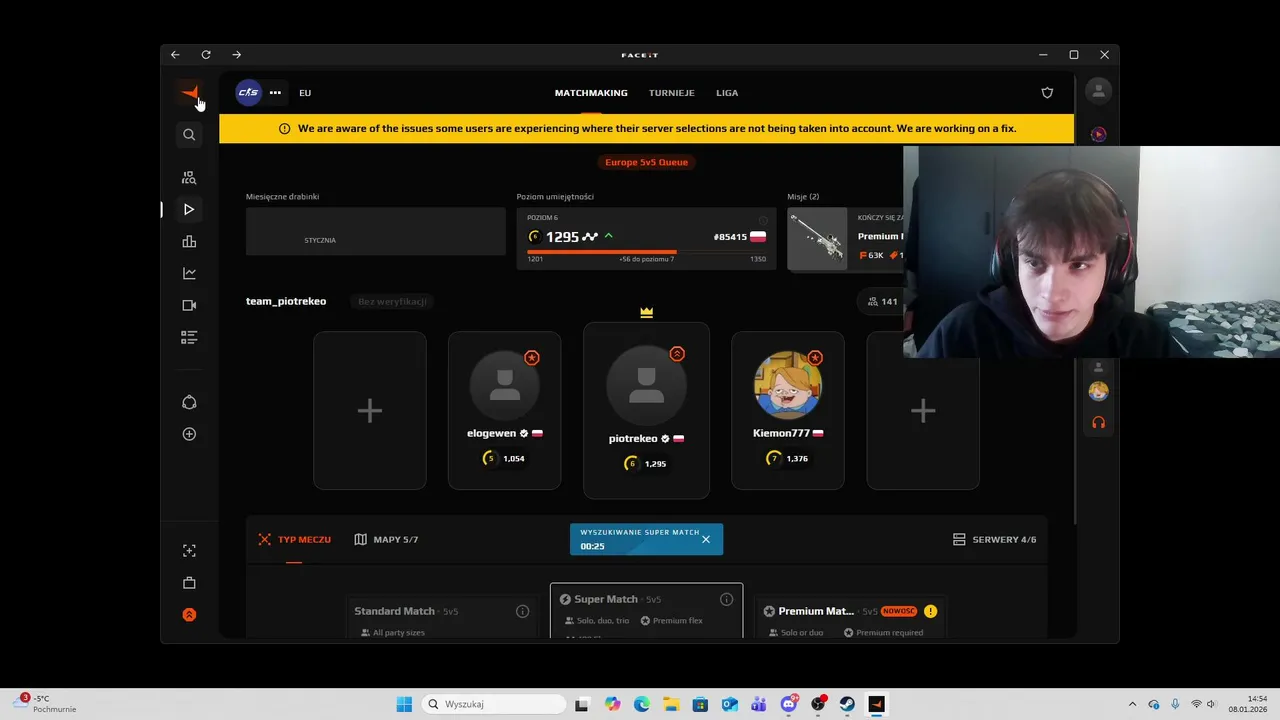
Task: Open the leaderboard bar chart sidebar icon
Action: coord(189,241)
